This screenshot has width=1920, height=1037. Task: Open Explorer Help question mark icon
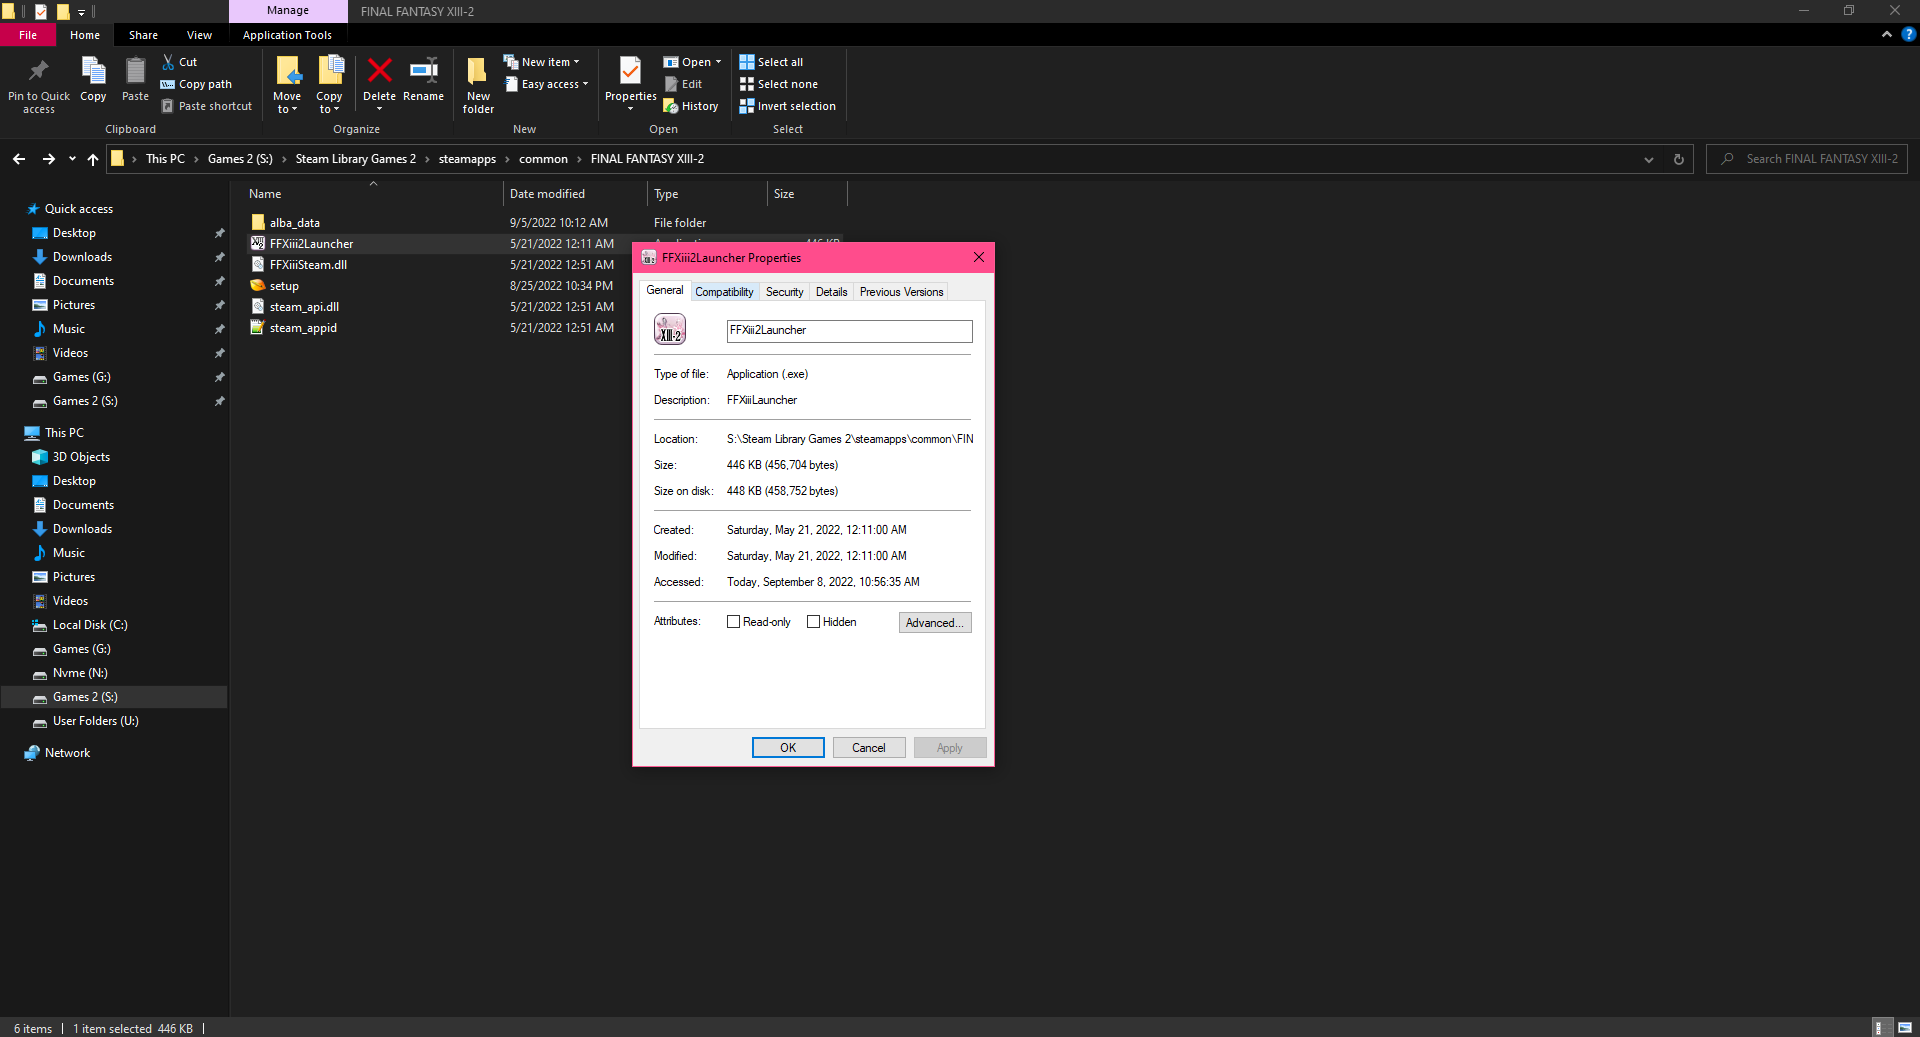[x=1908, y=34]
